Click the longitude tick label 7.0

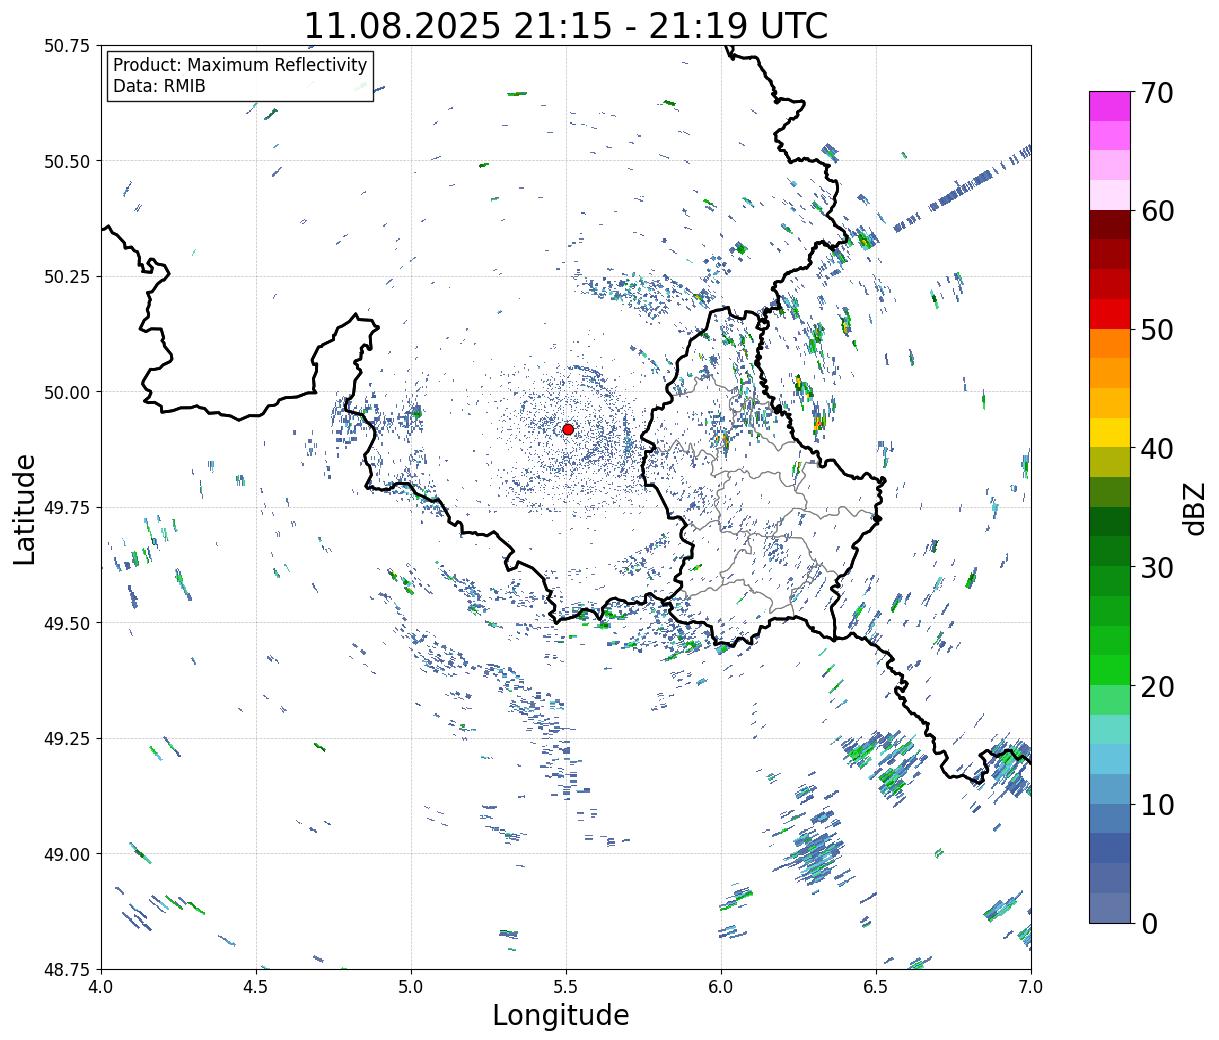1031,987
